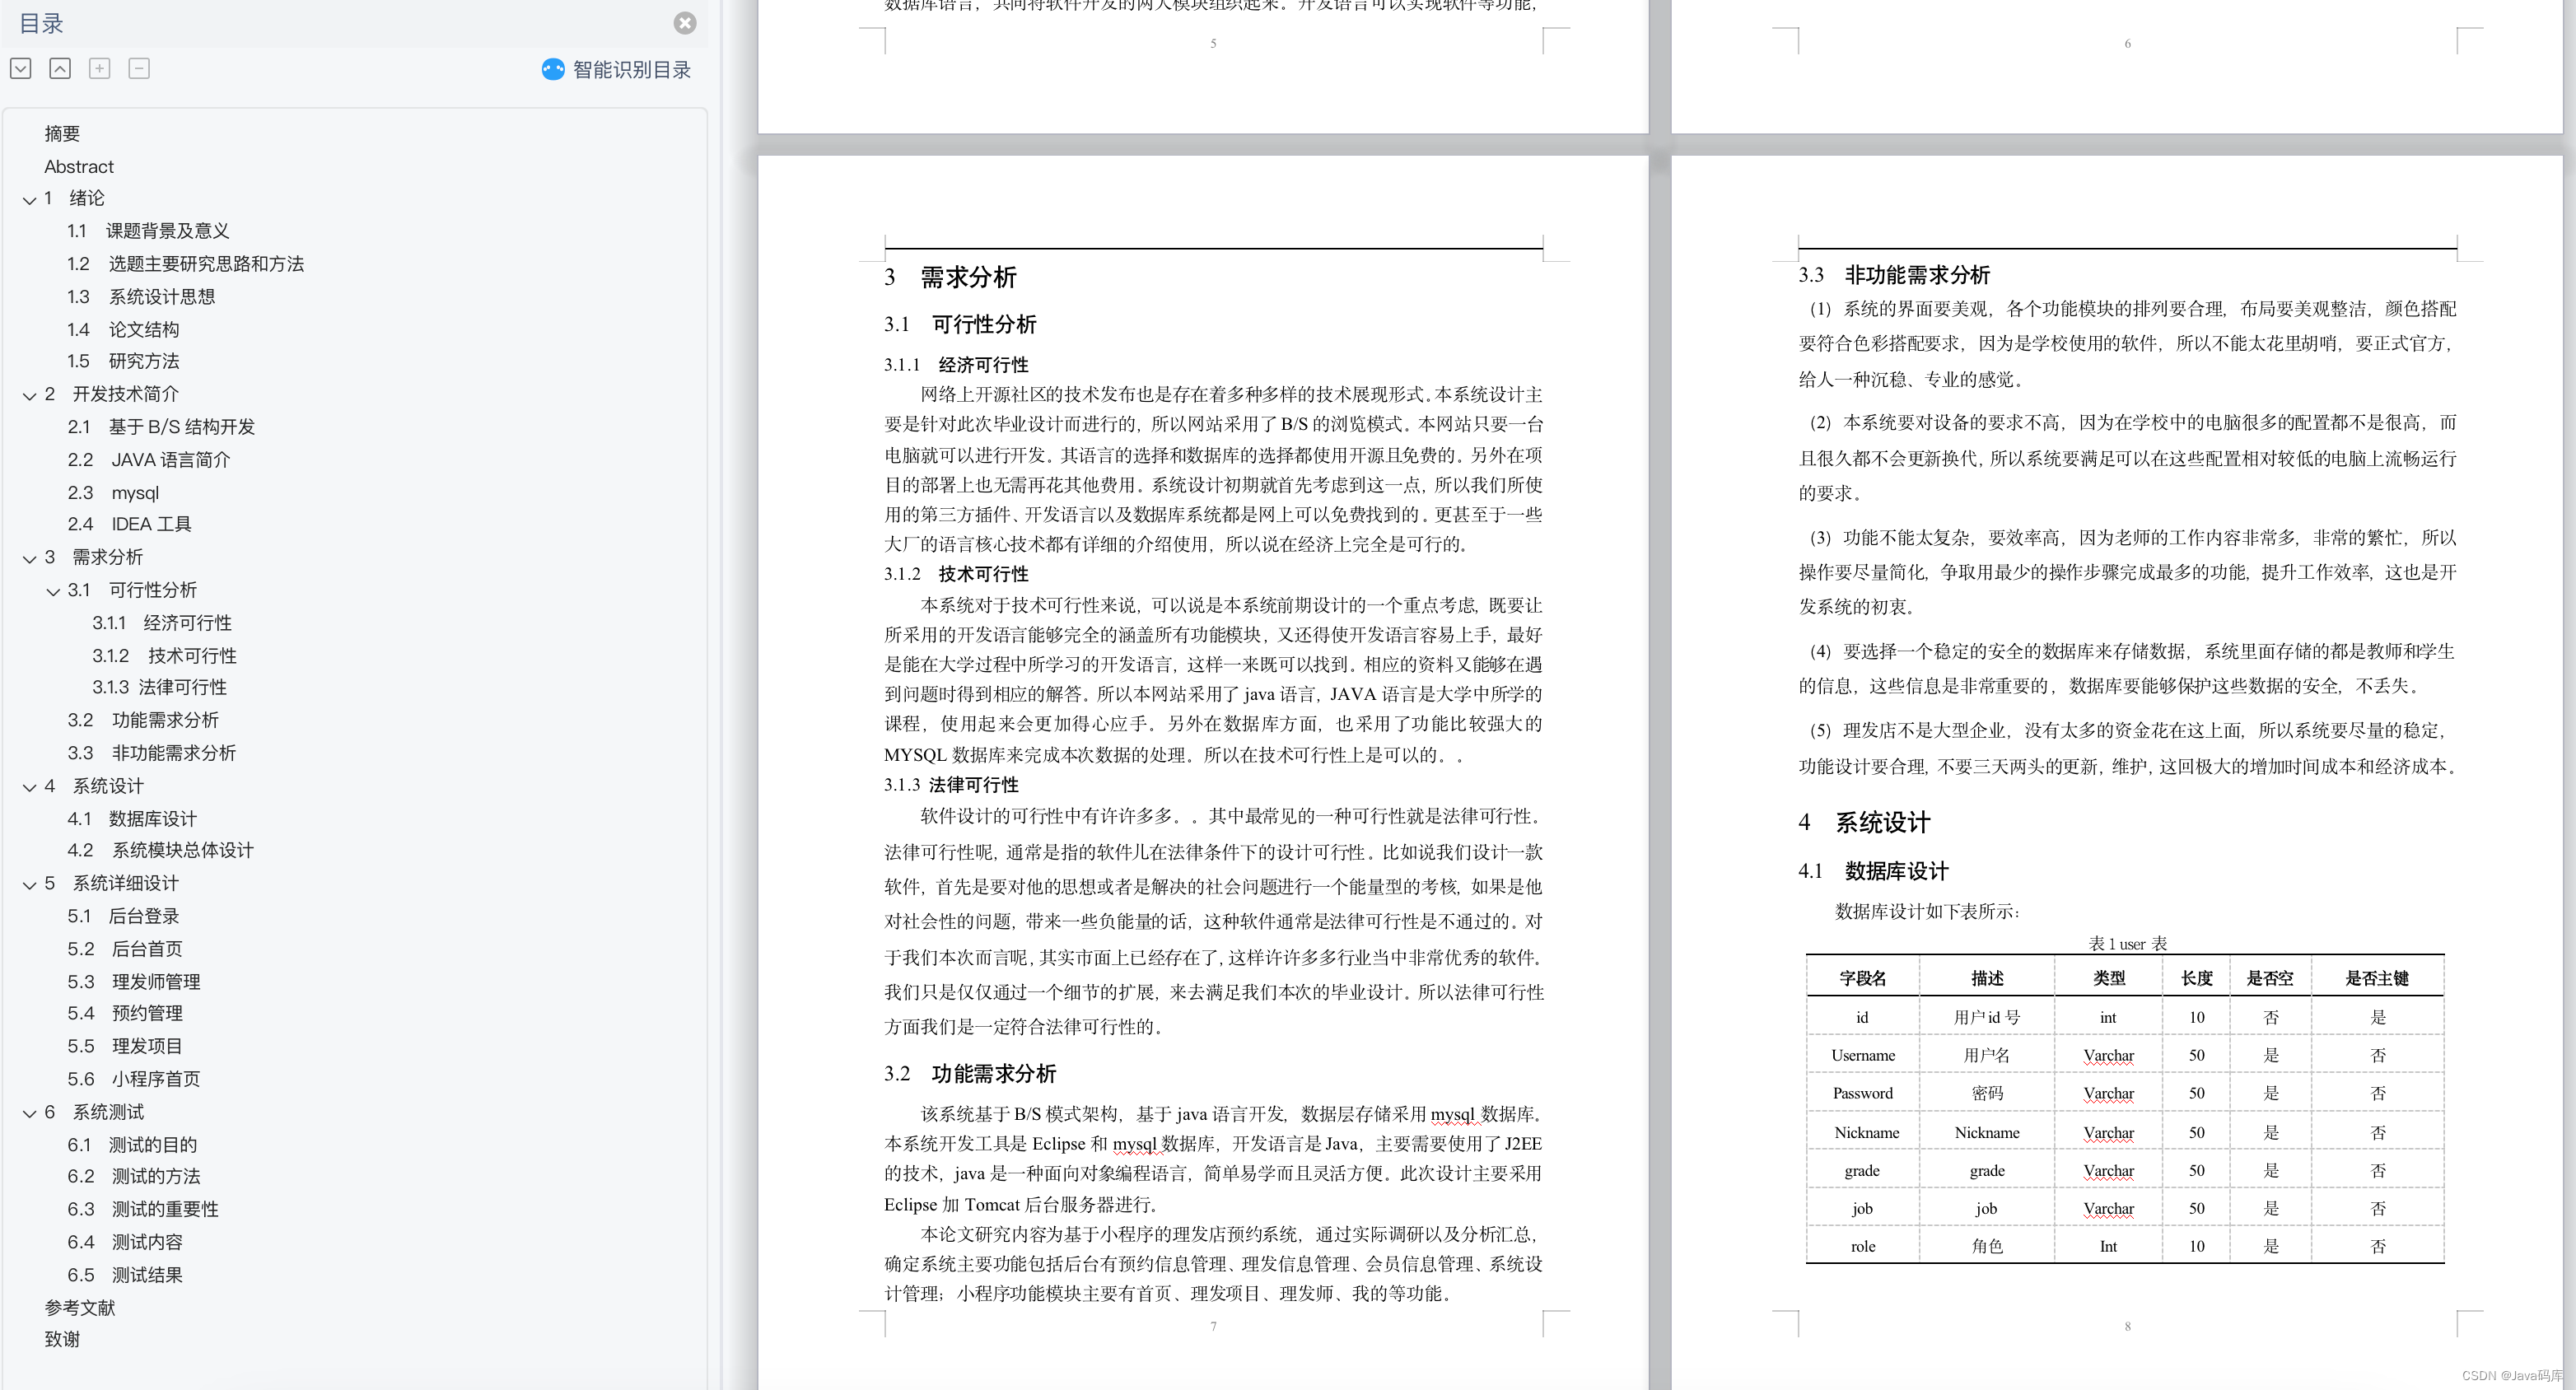Collapse chapter 4 系统设计 chevron
Screen dimensions: 2576x1390
30,787
